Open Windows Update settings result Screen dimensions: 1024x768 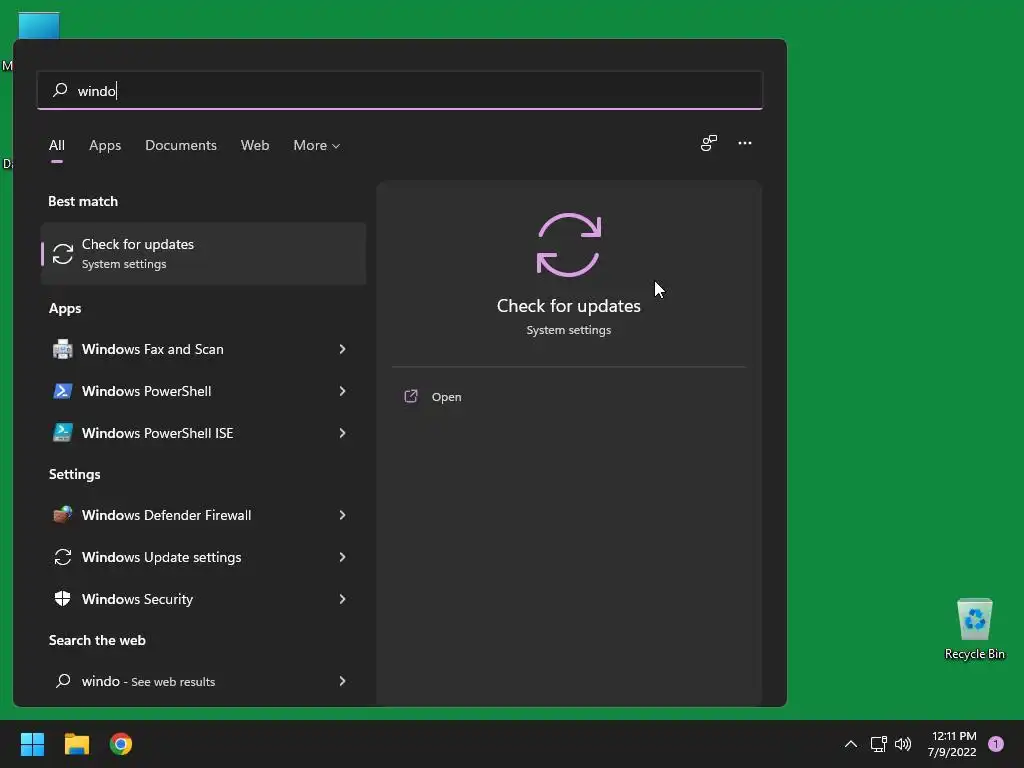[203, 557]
